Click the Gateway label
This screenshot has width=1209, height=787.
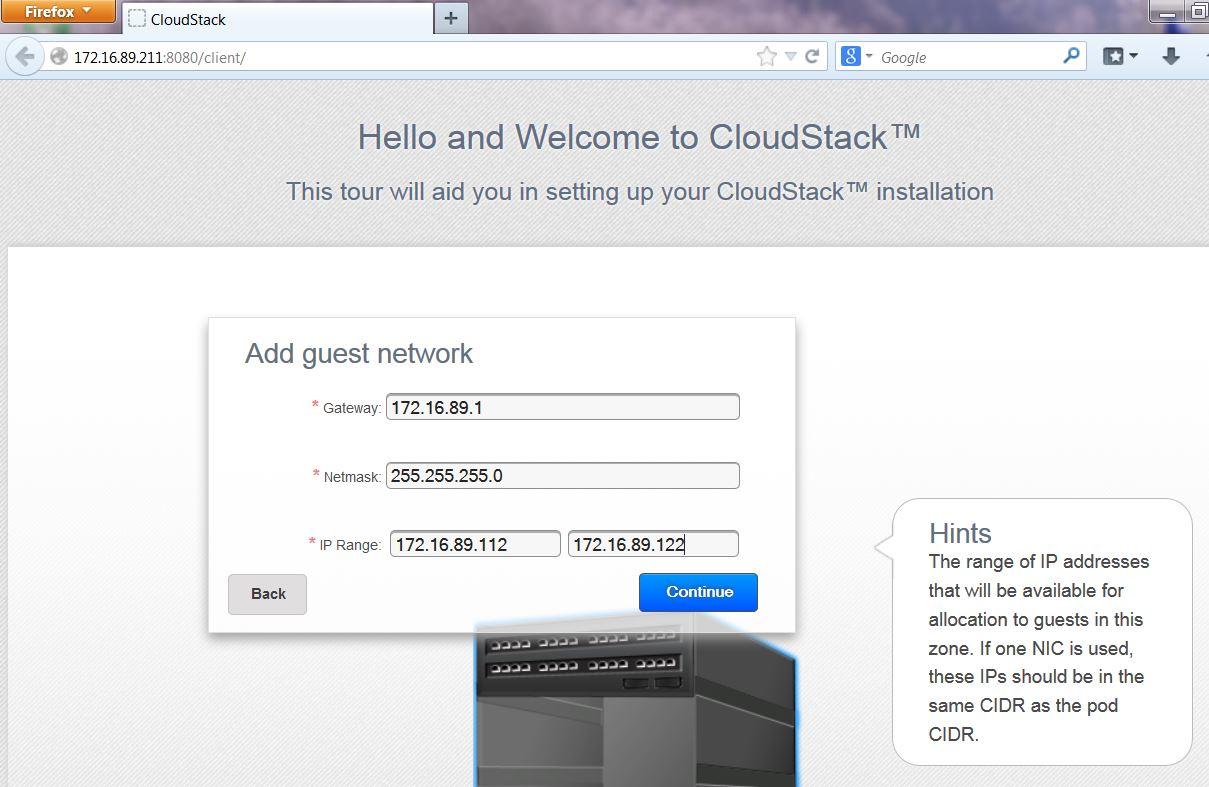pos(351,408)
